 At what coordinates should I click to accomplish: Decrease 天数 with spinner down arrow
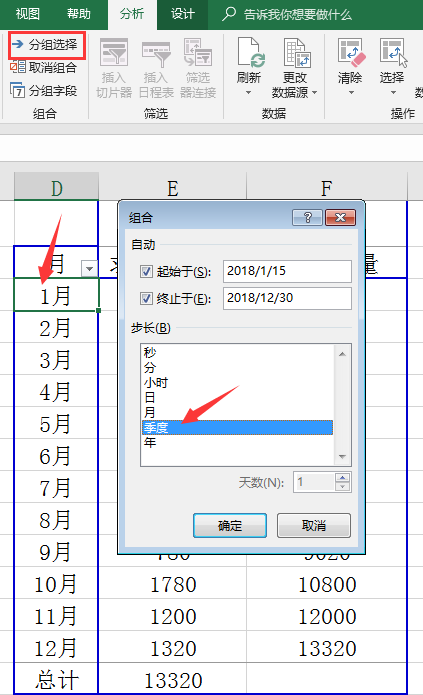343,487
